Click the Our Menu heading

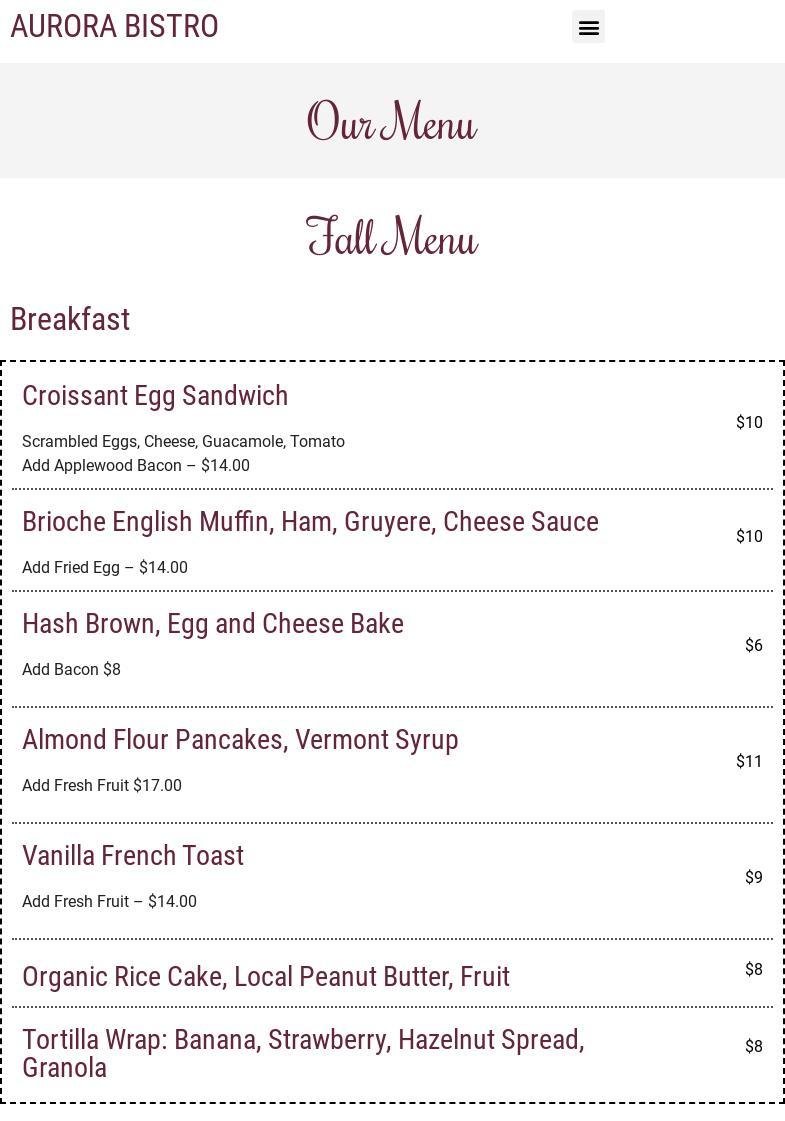(392, 122)
